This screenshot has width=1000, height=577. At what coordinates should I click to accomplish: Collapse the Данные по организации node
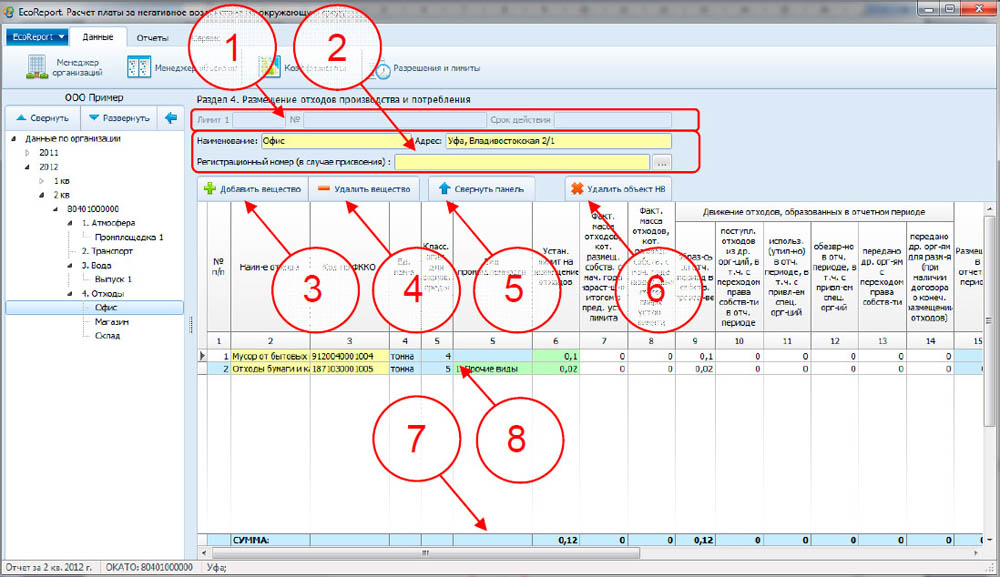click(14, 138)
